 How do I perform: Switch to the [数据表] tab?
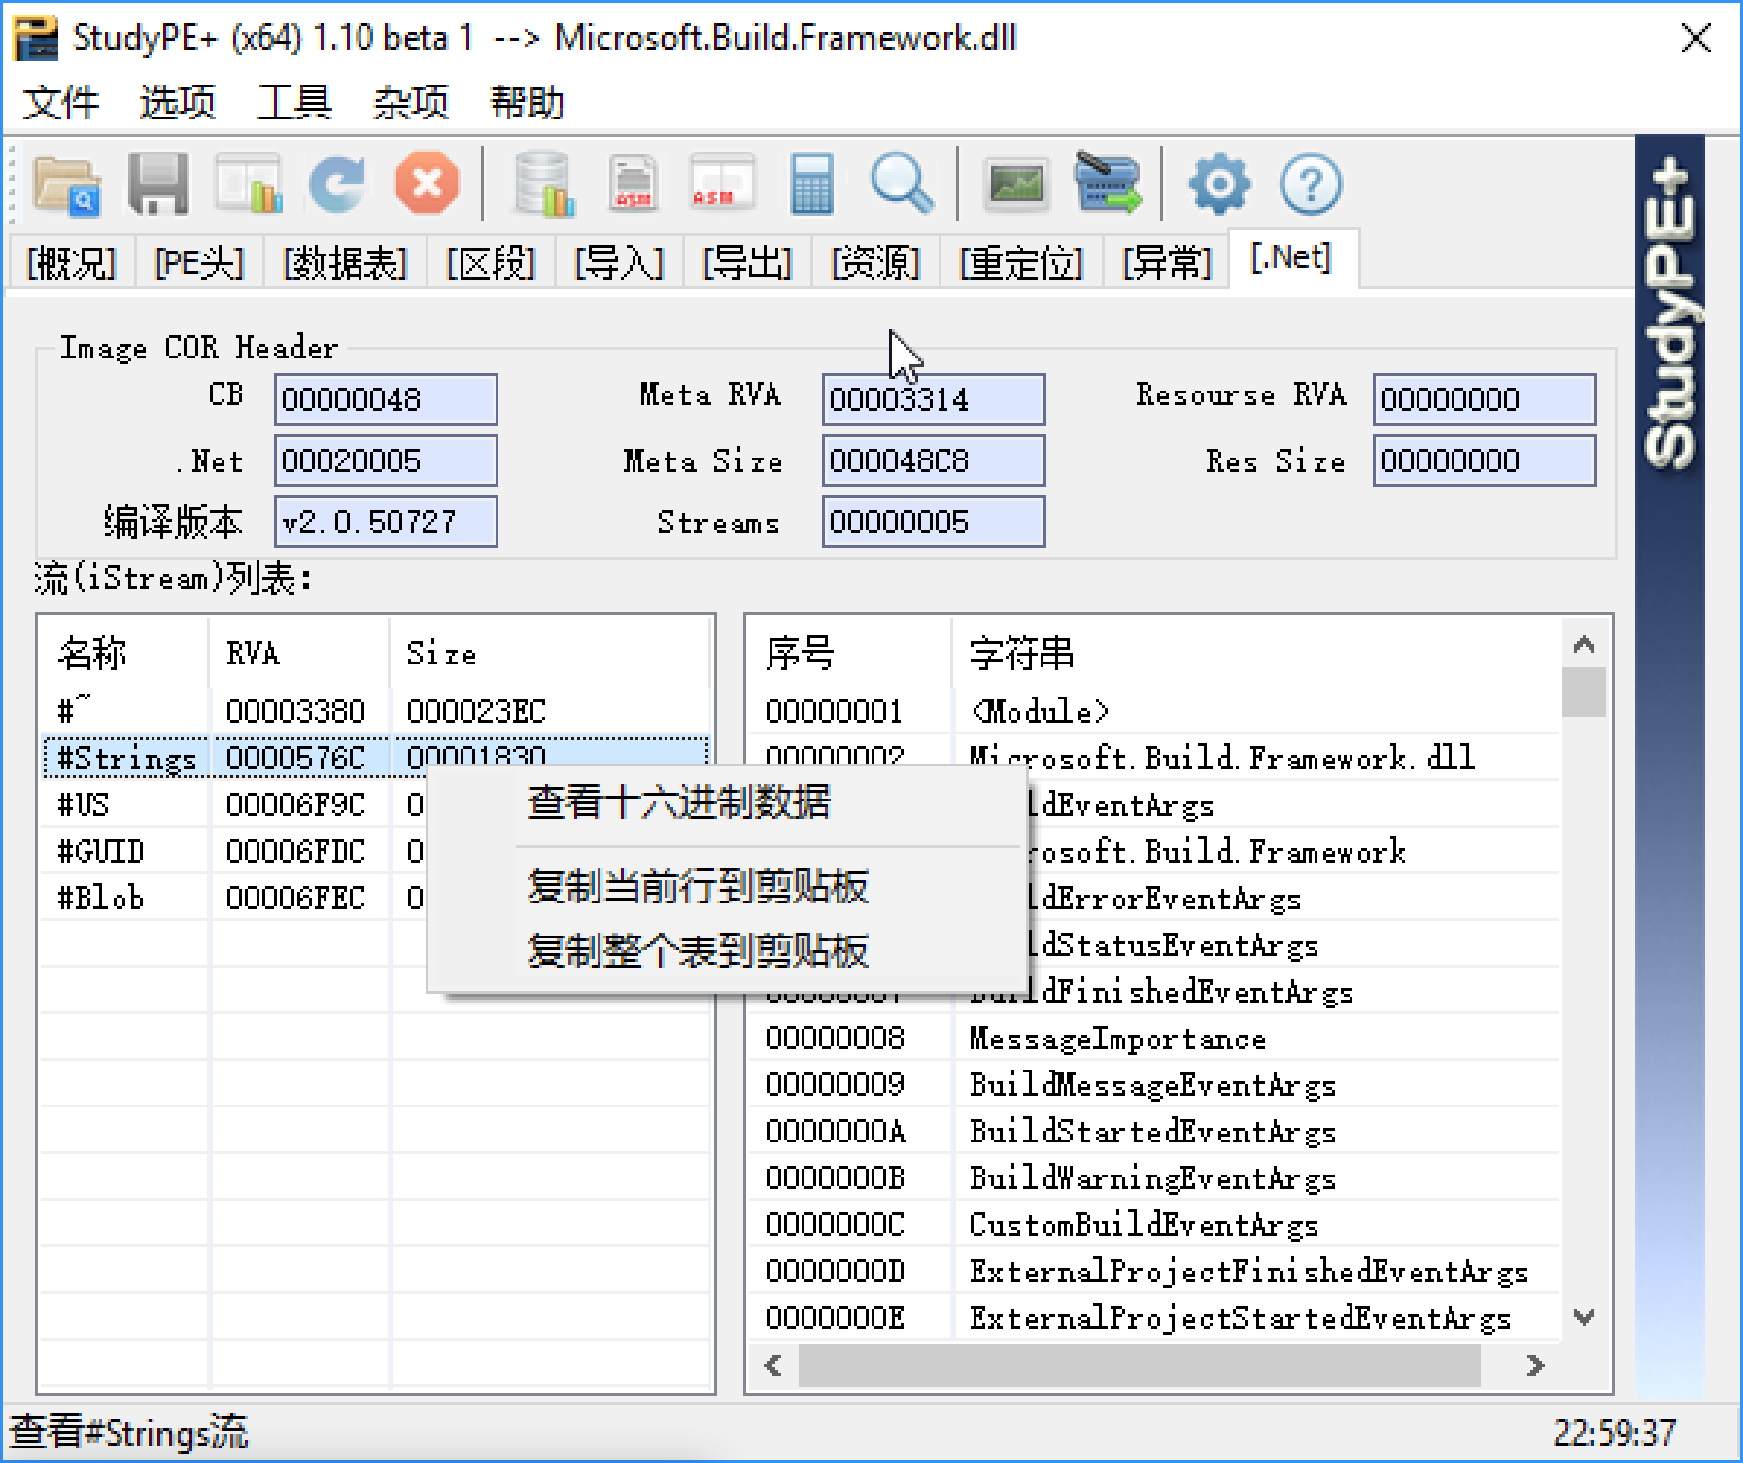[x=345, y=263]
